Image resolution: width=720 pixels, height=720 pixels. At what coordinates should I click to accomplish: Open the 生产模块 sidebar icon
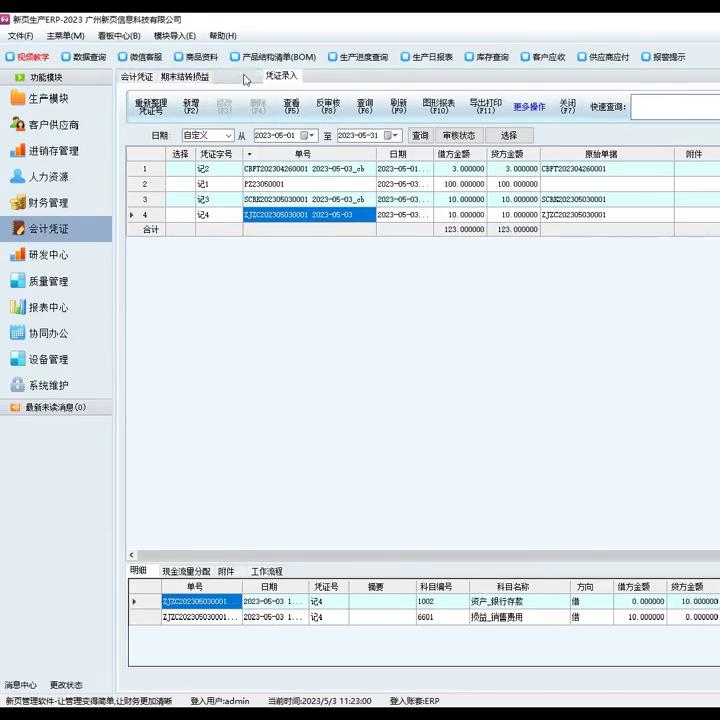18,98
